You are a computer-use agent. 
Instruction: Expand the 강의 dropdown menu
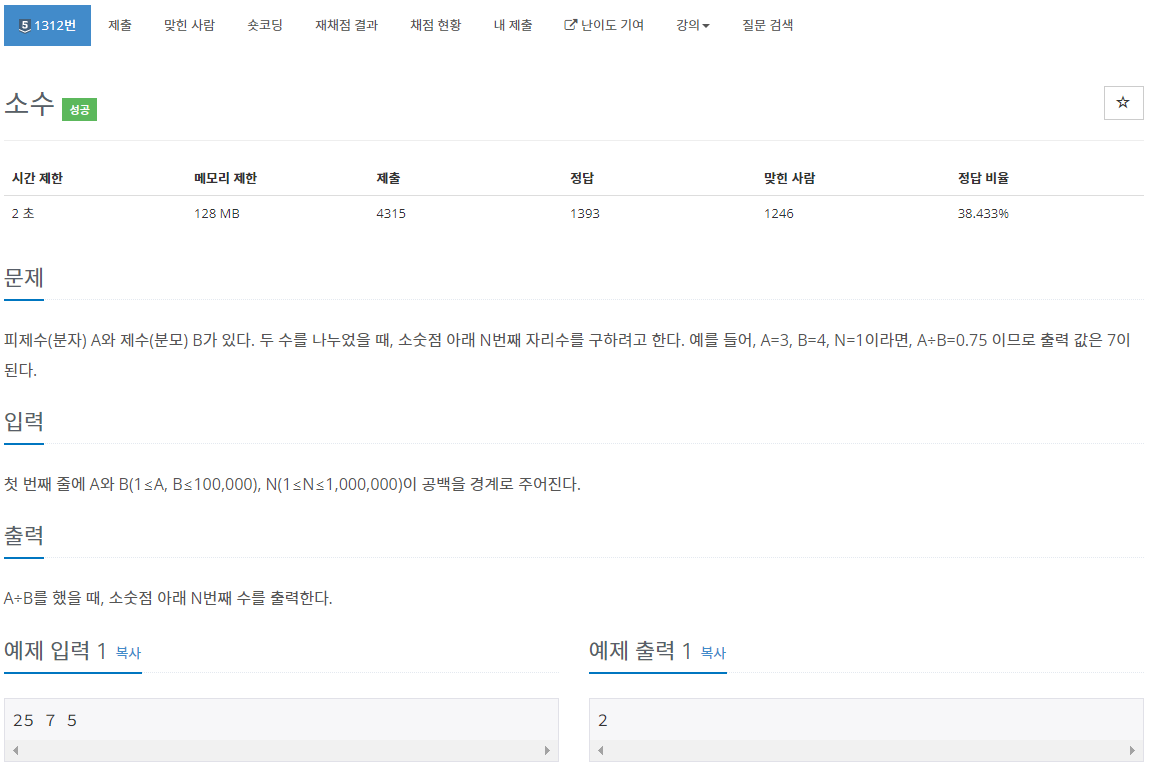[692, 26]
